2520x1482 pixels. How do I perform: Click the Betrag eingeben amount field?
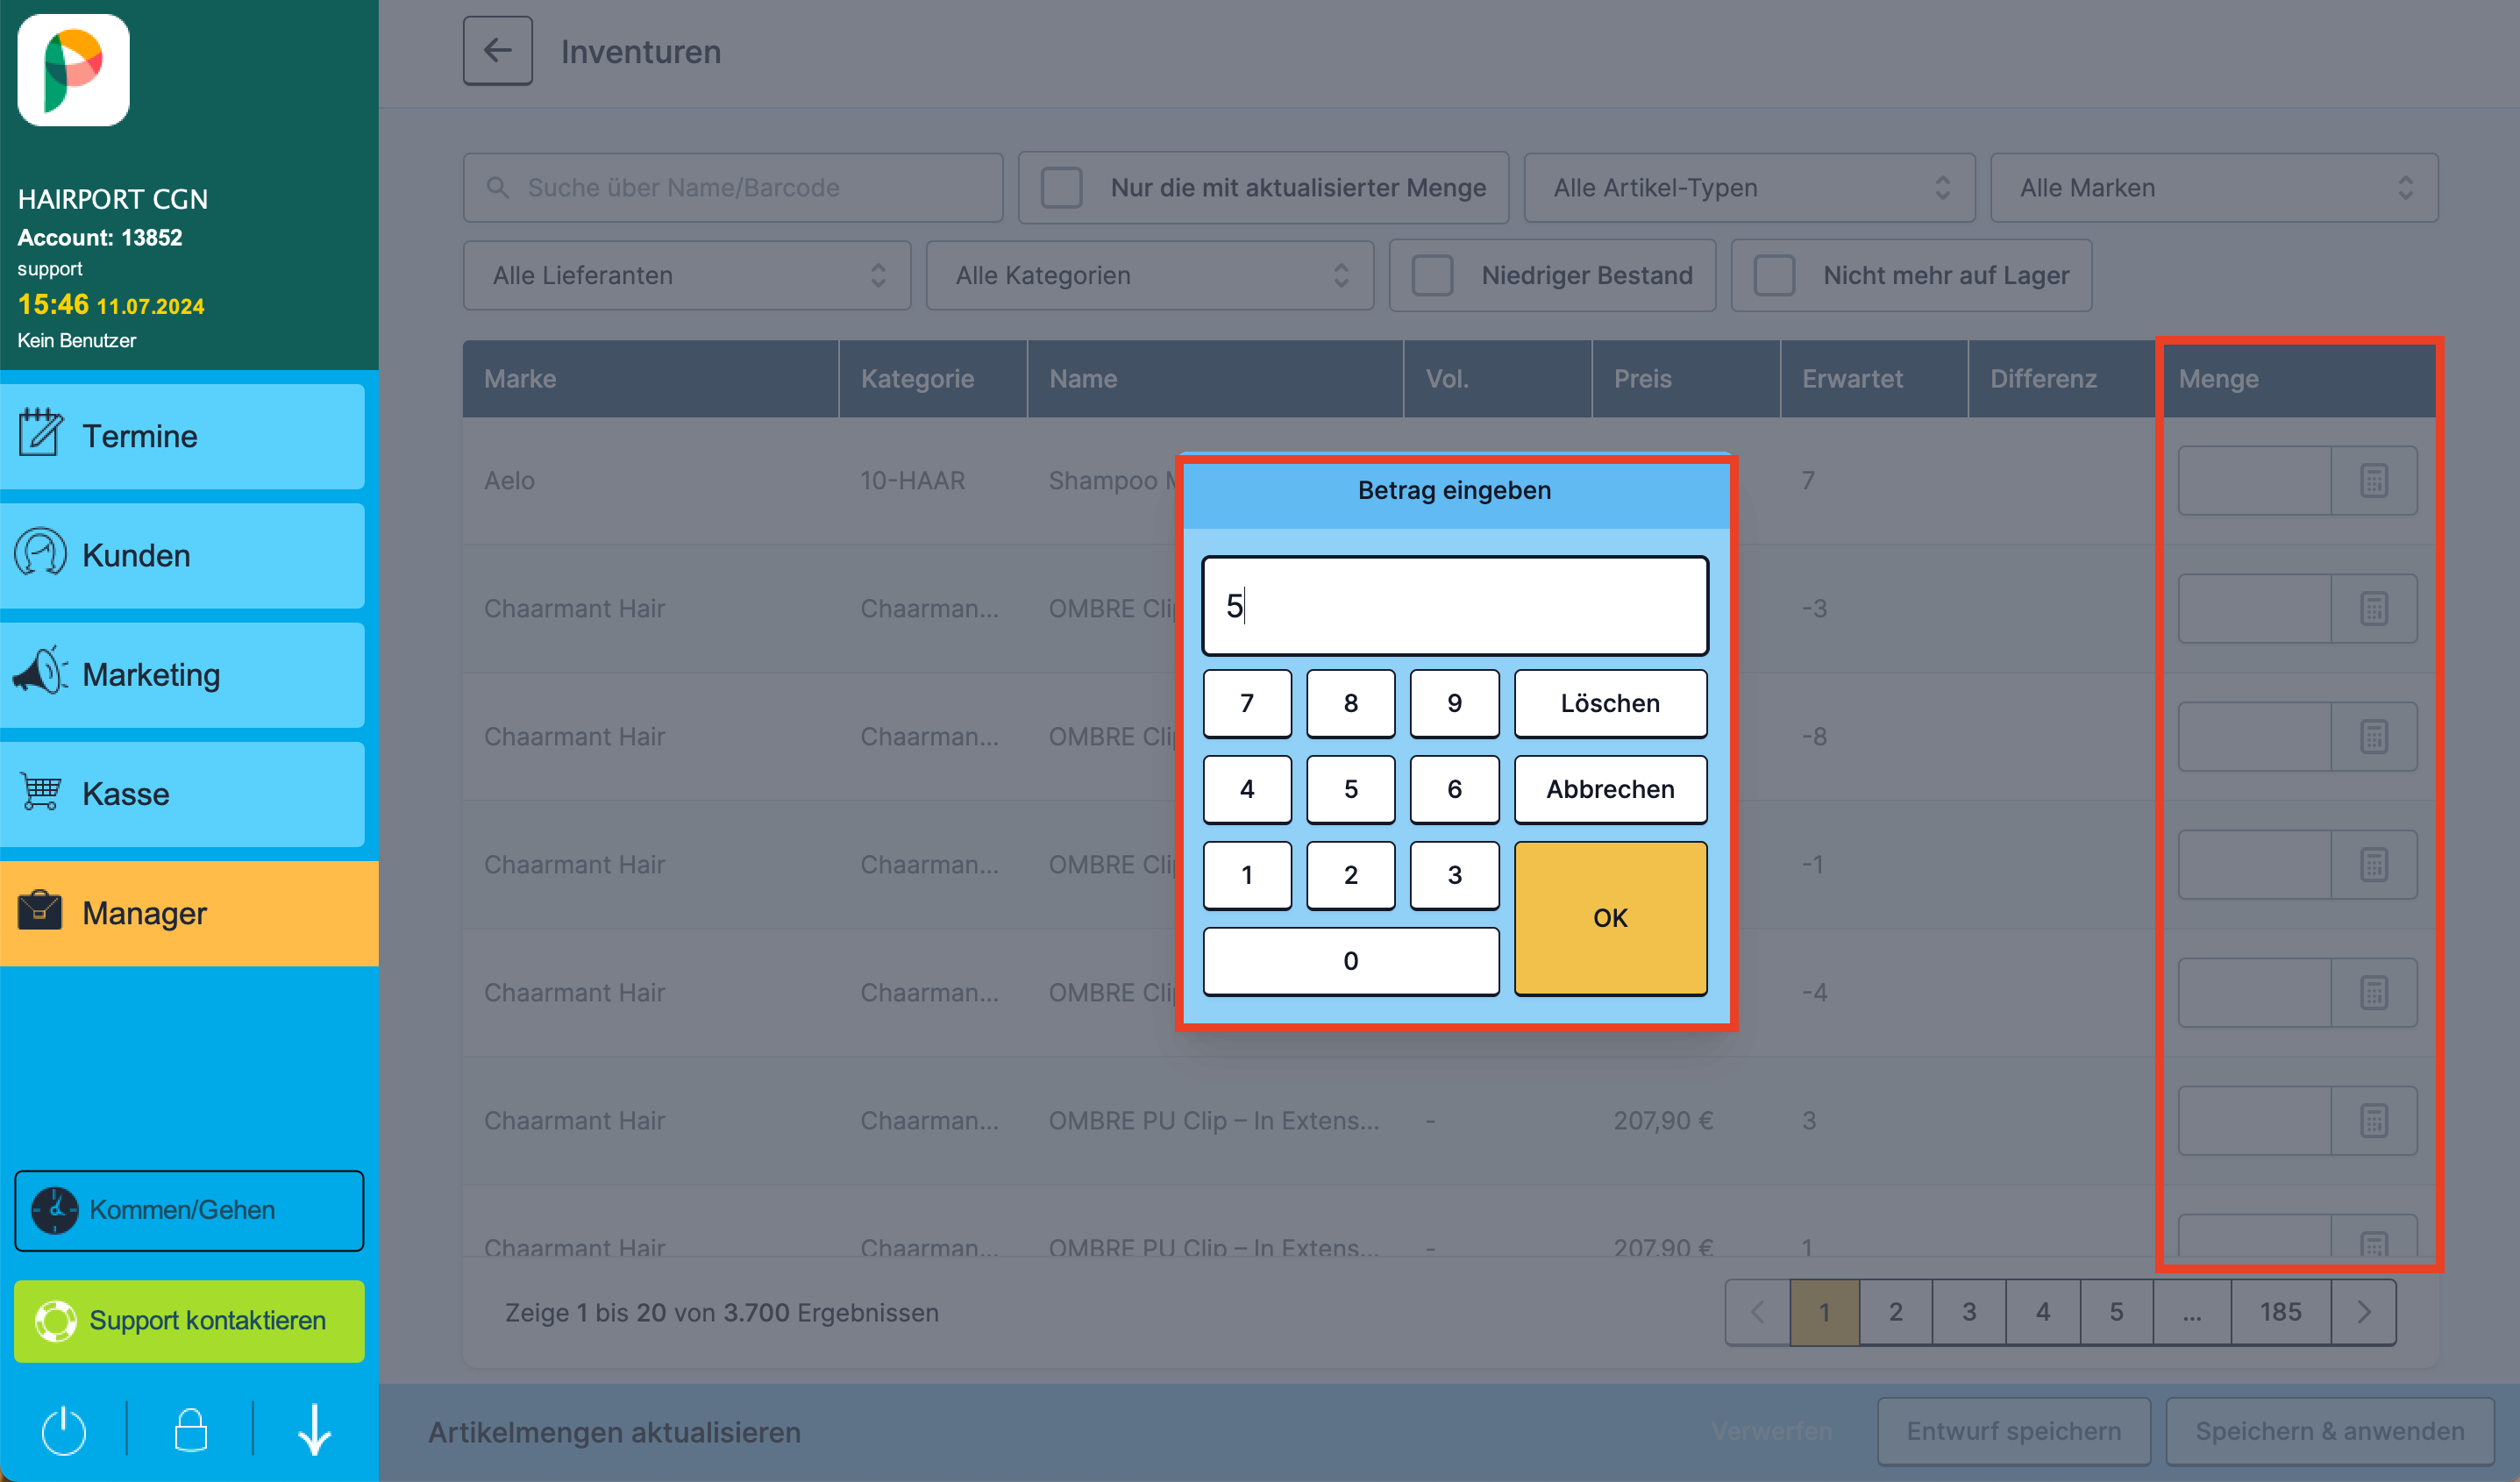point(1455,606)
